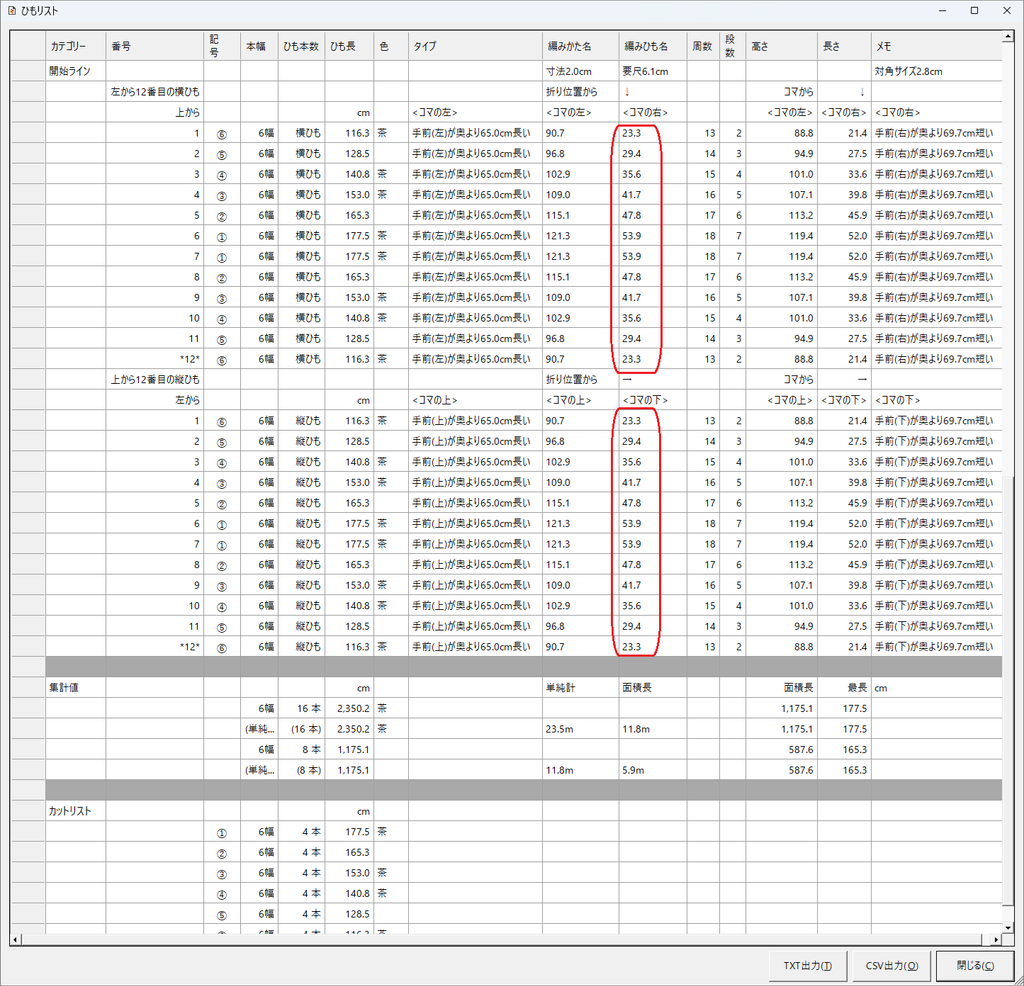
Task: Click the TXT出力 button
Action: point(807,966)
